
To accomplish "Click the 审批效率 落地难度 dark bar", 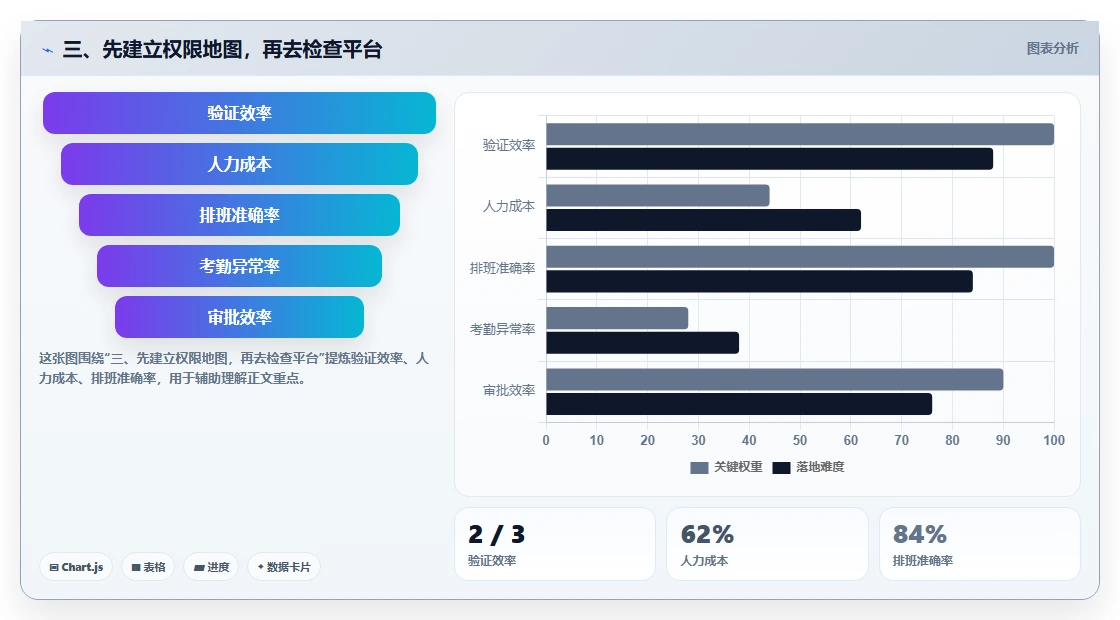I will click(x=739, y=404).
